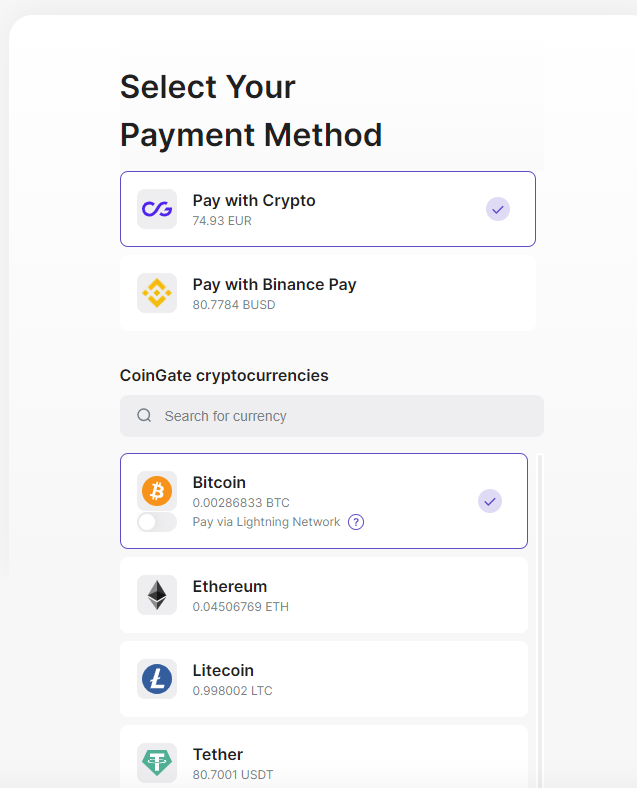Select the Pay with Binance Pay option
Viewport: 637px width, 788px height.
[327, 293]
